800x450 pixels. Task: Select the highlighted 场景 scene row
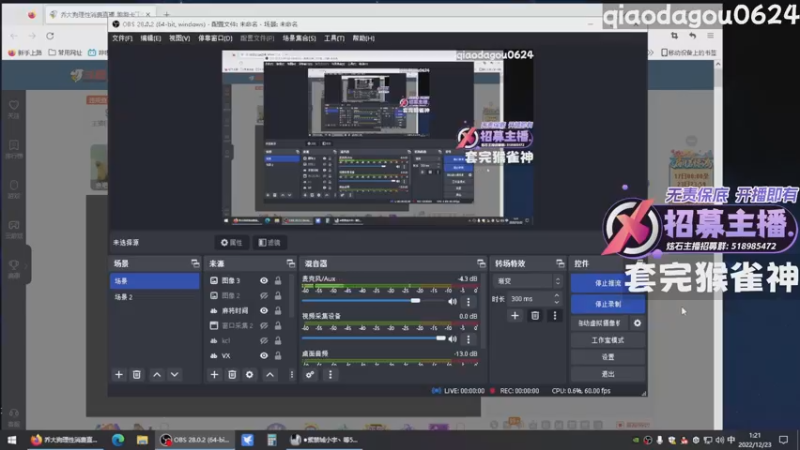point(155,281)
